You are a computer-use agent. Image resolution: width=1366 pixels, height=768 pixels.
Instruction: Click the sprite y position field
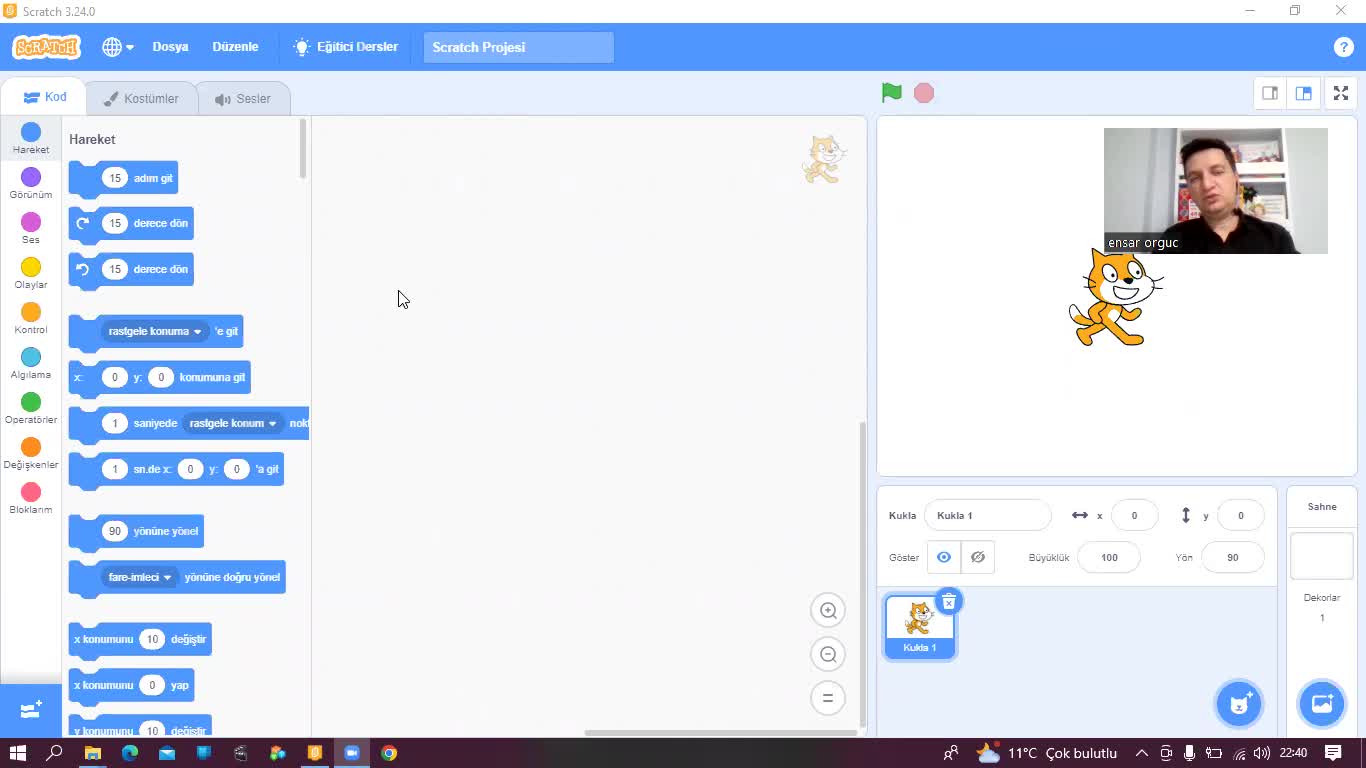(x=1240, y=515)
